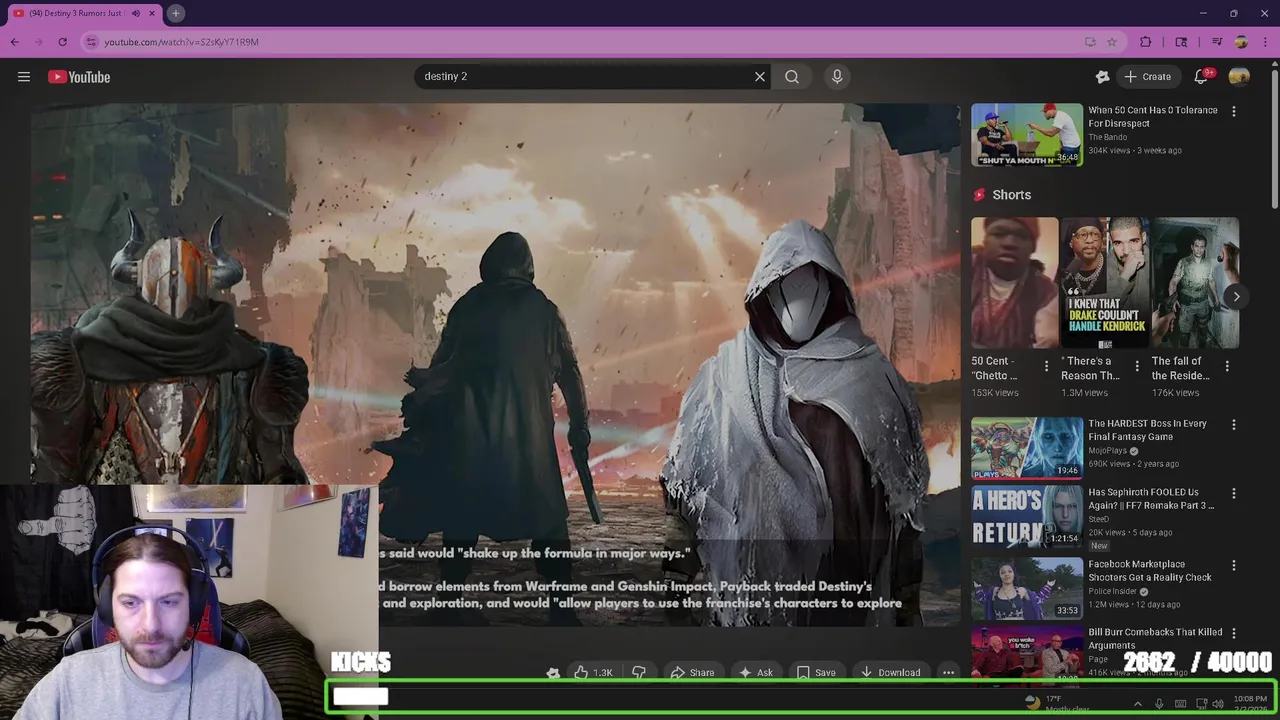This screenshot has height=720, width=1280.
Task: Click the system tray microphone icon
Action: point(1159,704)
